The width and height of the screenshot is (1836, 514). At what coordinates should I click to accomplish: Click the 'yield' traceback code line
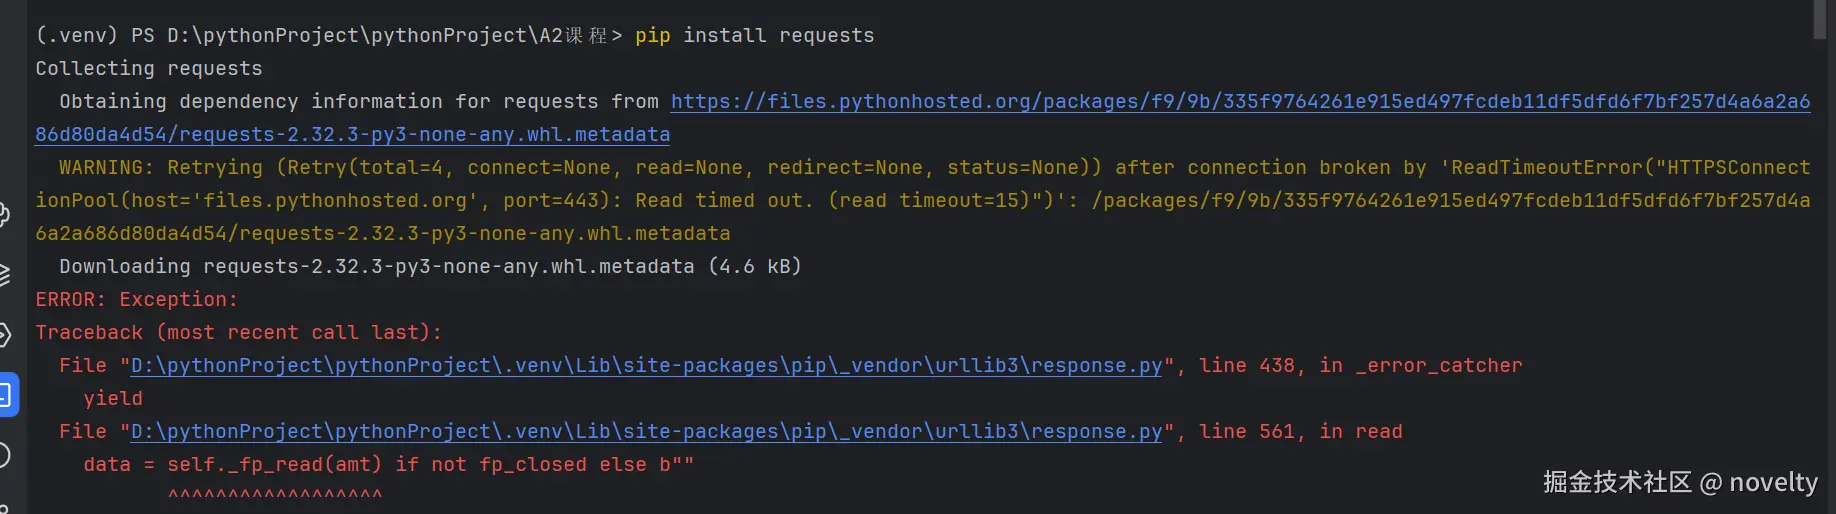(113, 399)
